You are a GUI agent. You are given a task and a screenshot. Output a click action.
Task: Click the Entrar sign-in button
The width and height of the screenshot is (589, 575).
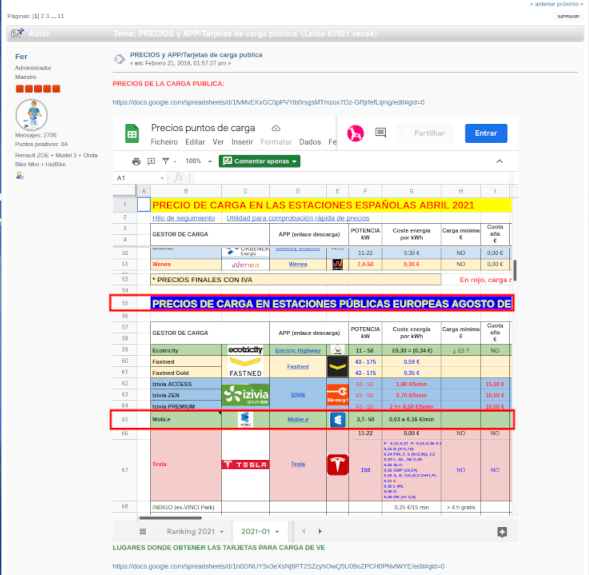tap(486, 133)
